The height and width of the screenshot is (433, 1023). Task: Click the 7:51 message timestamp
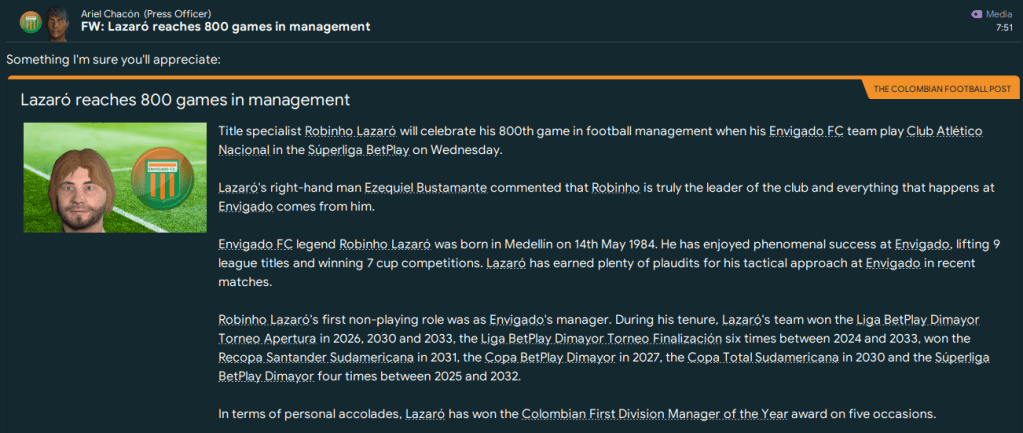coord(1004,28)
